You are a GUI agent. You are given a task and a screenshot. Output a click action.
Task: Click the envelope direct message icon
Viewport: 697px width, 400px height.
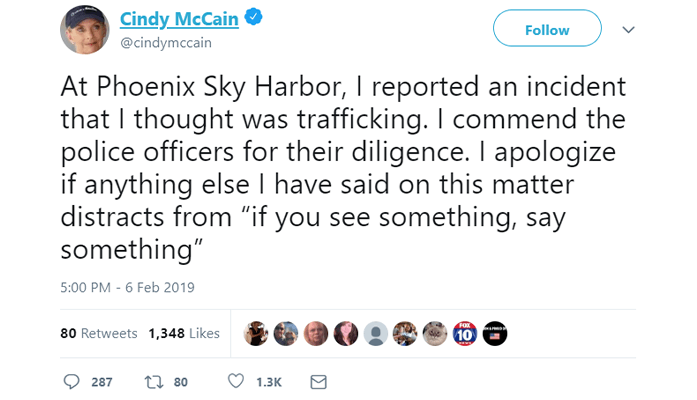(x=318, y=382)
